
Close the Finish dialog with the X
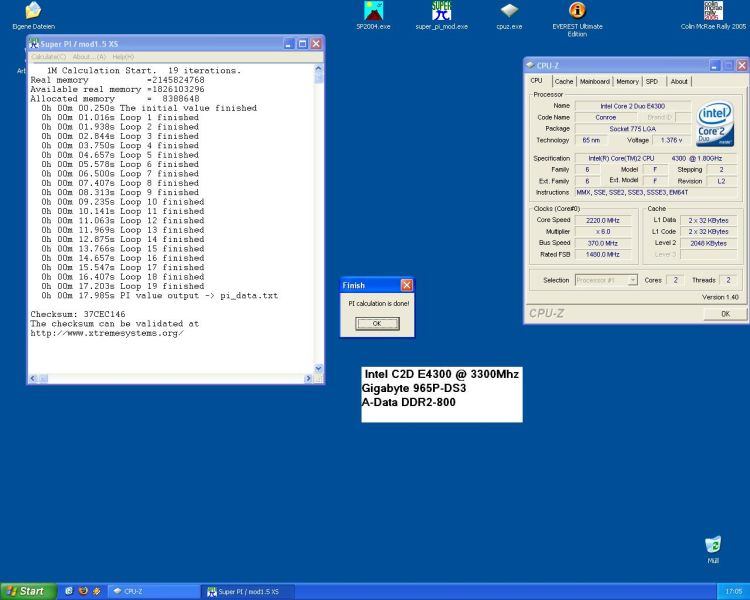click(x=407, y=285)
